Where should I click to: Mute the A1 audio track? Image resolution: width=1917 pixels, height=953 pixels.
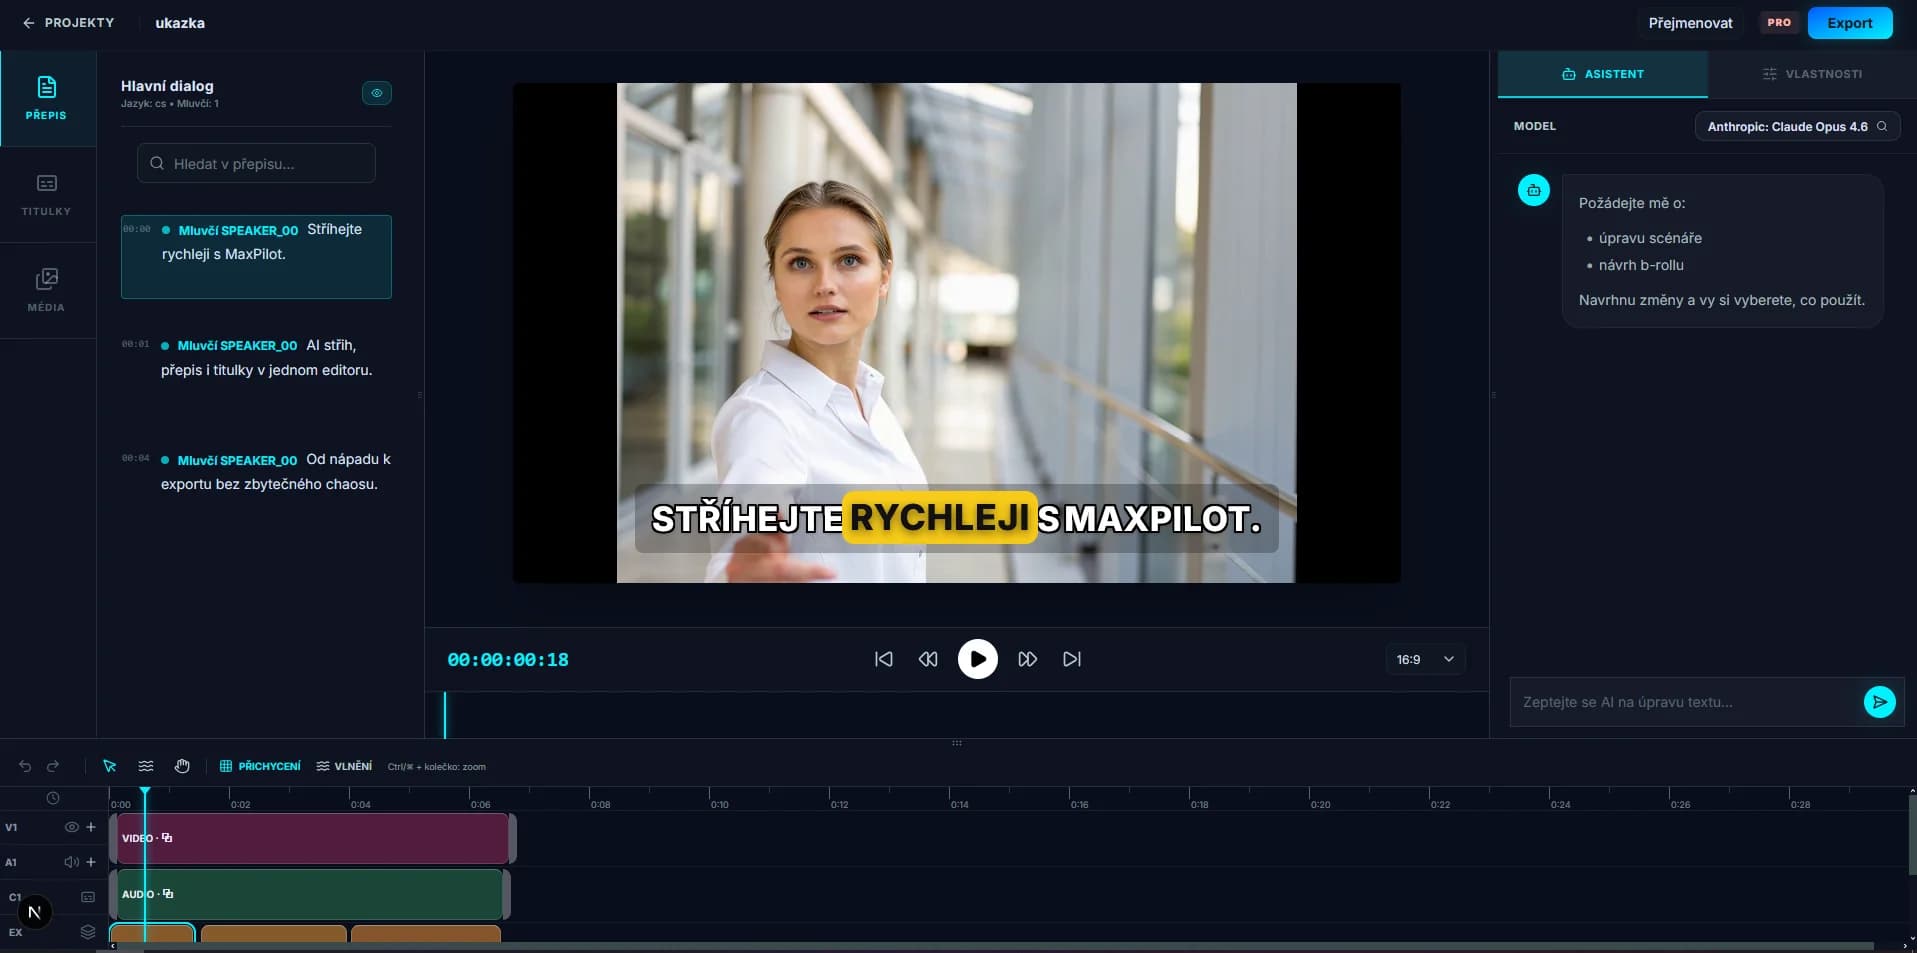tap(71, 862)
